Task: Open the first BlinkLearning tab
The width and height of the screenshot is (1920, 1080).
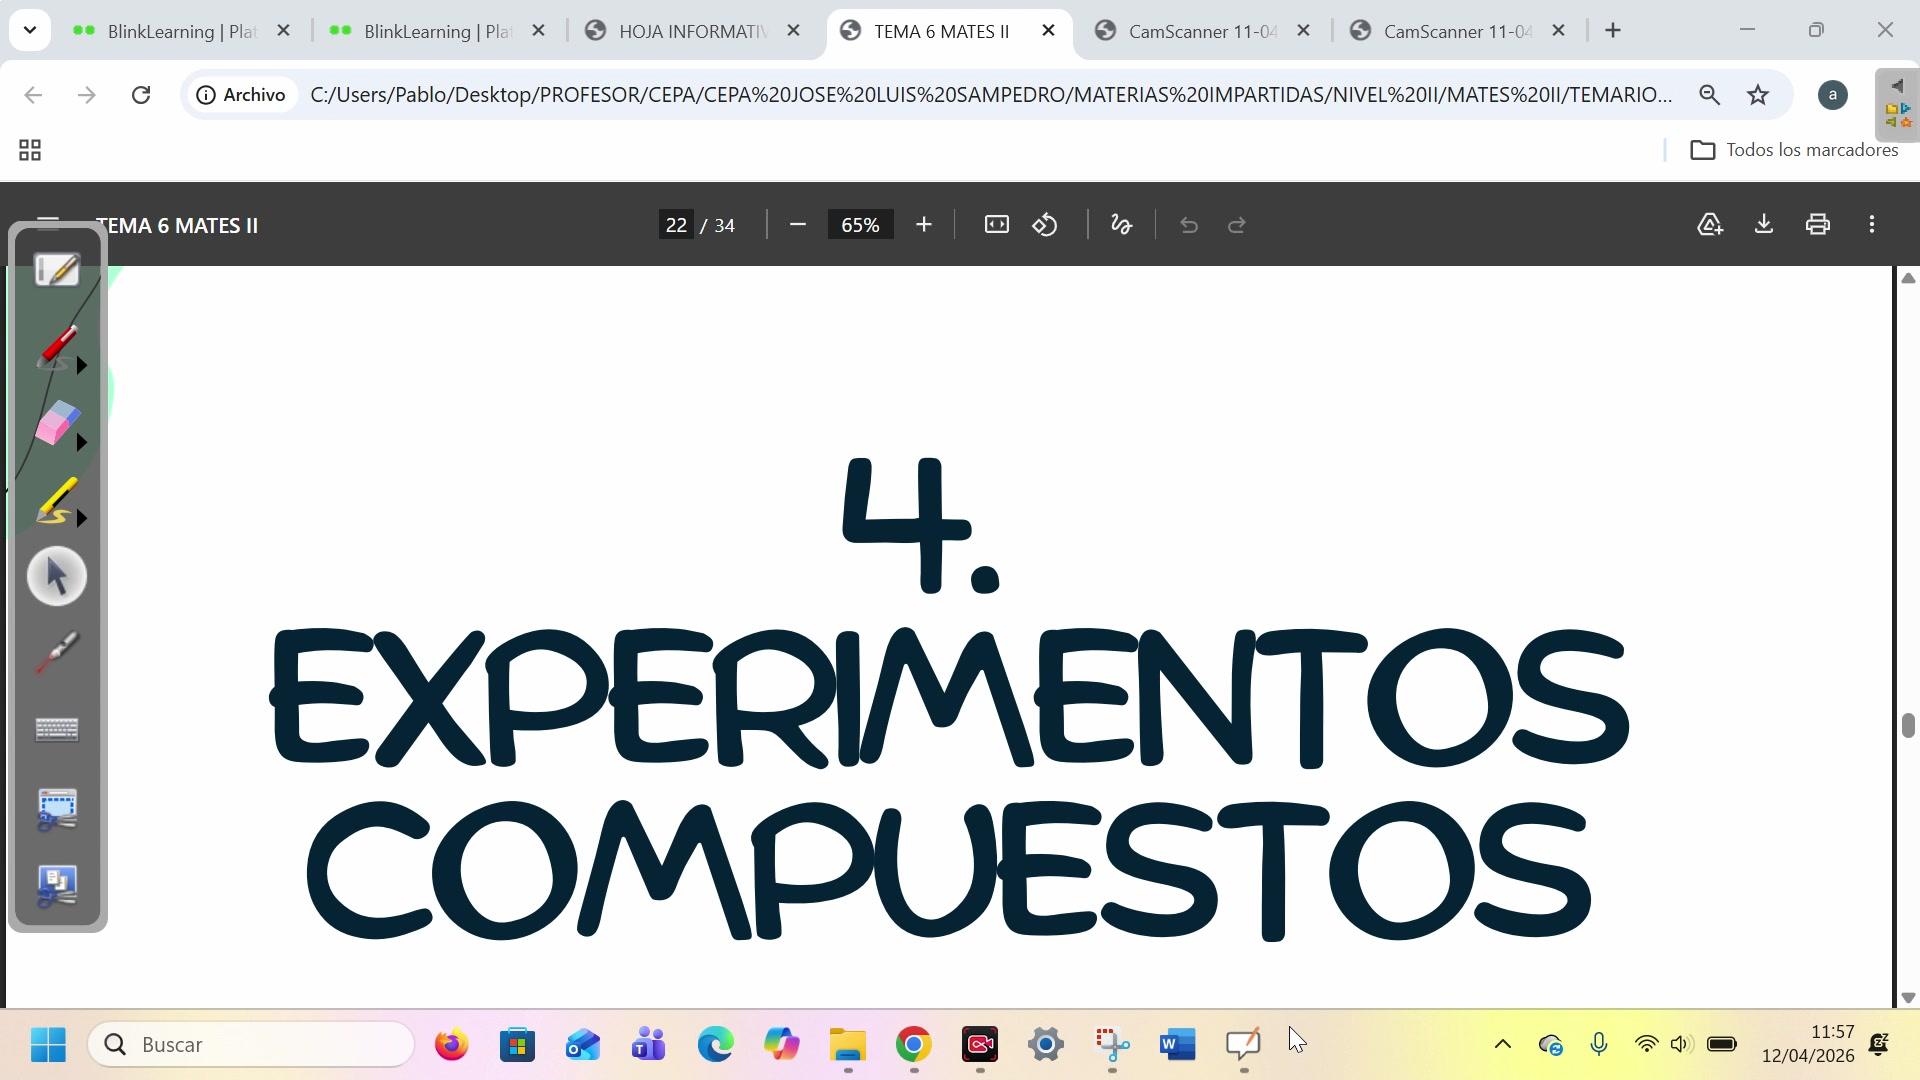Action: [180, 31]
